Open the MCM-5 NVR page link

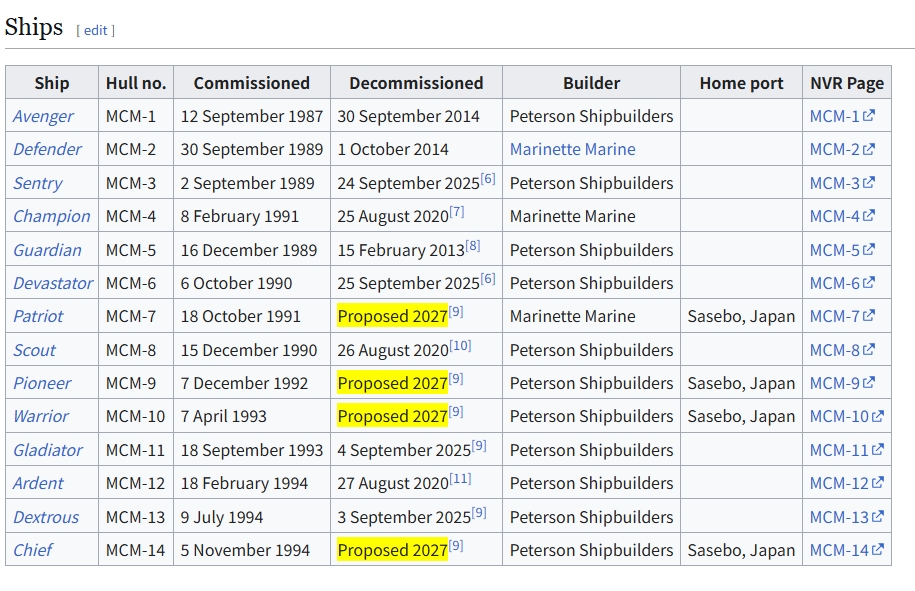click(834, 250)
